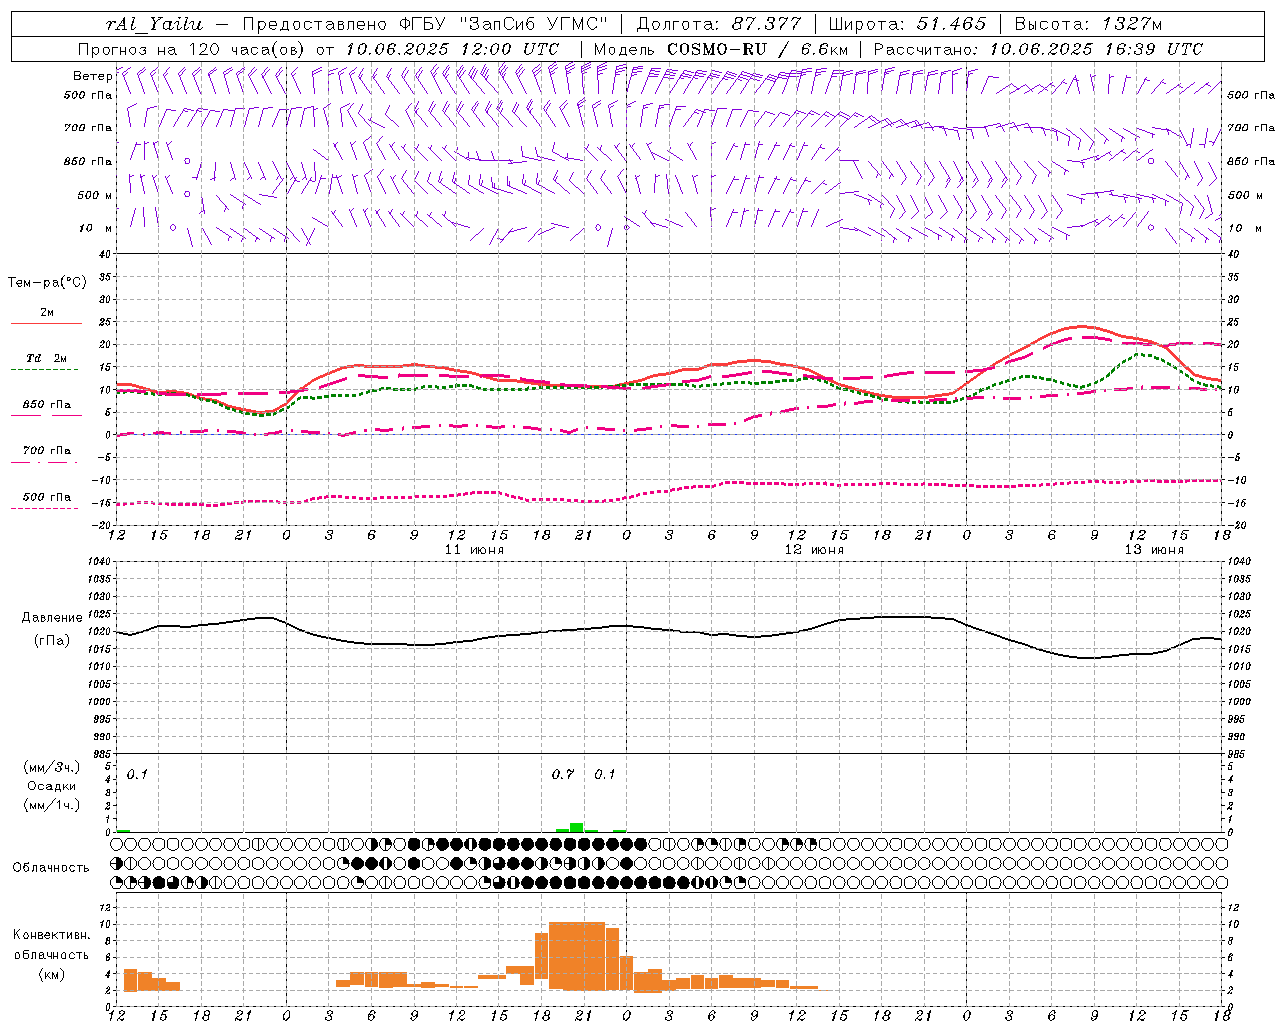This screenshot has width=1280, height=1024.
Task: Click 'Прогноз на 120 часа(ов)' text
Action: pos(193,49)
